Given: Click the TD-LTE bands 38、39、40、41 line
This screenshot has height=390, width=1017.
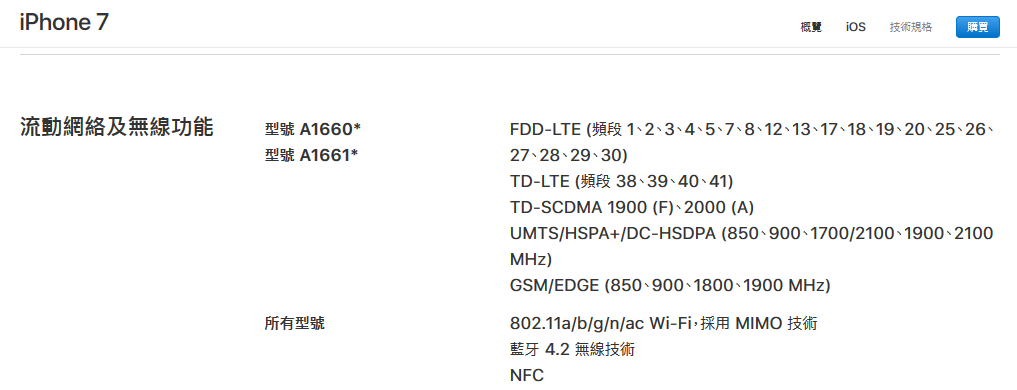Looking at the screenshot, I should 621,181.
